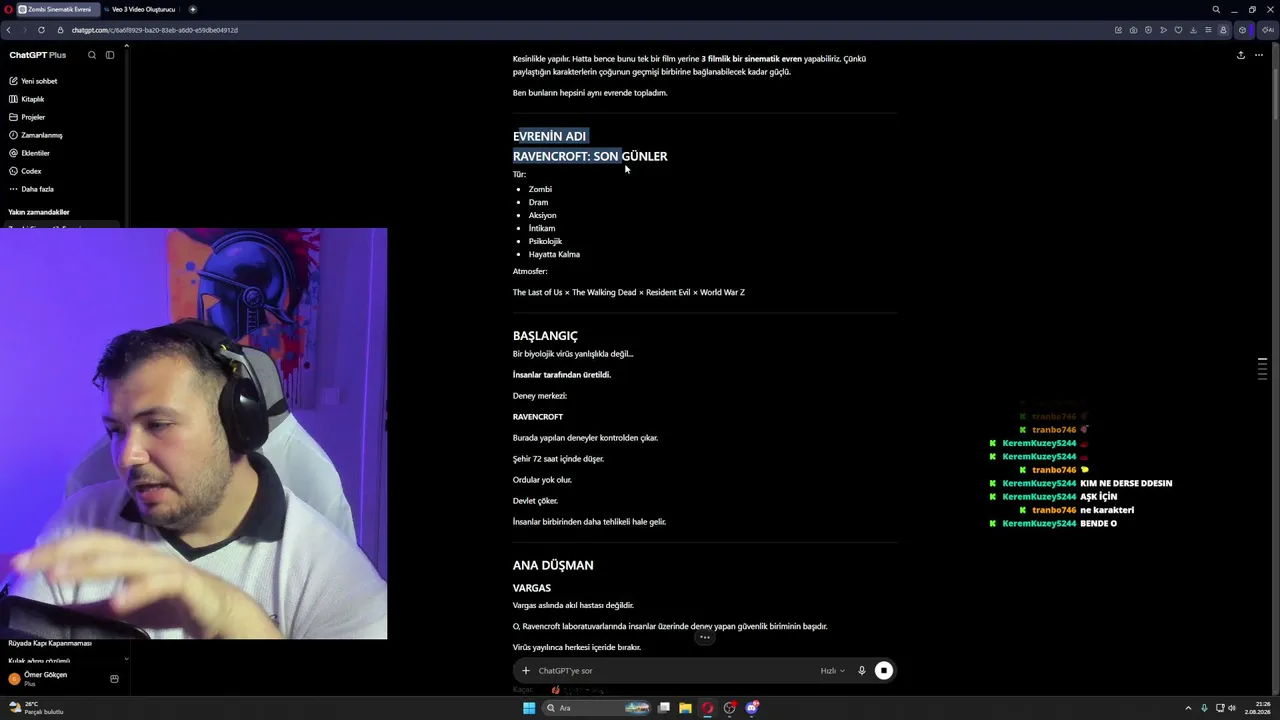Click the ChatGPT'ye sor message field

(675, 671)
